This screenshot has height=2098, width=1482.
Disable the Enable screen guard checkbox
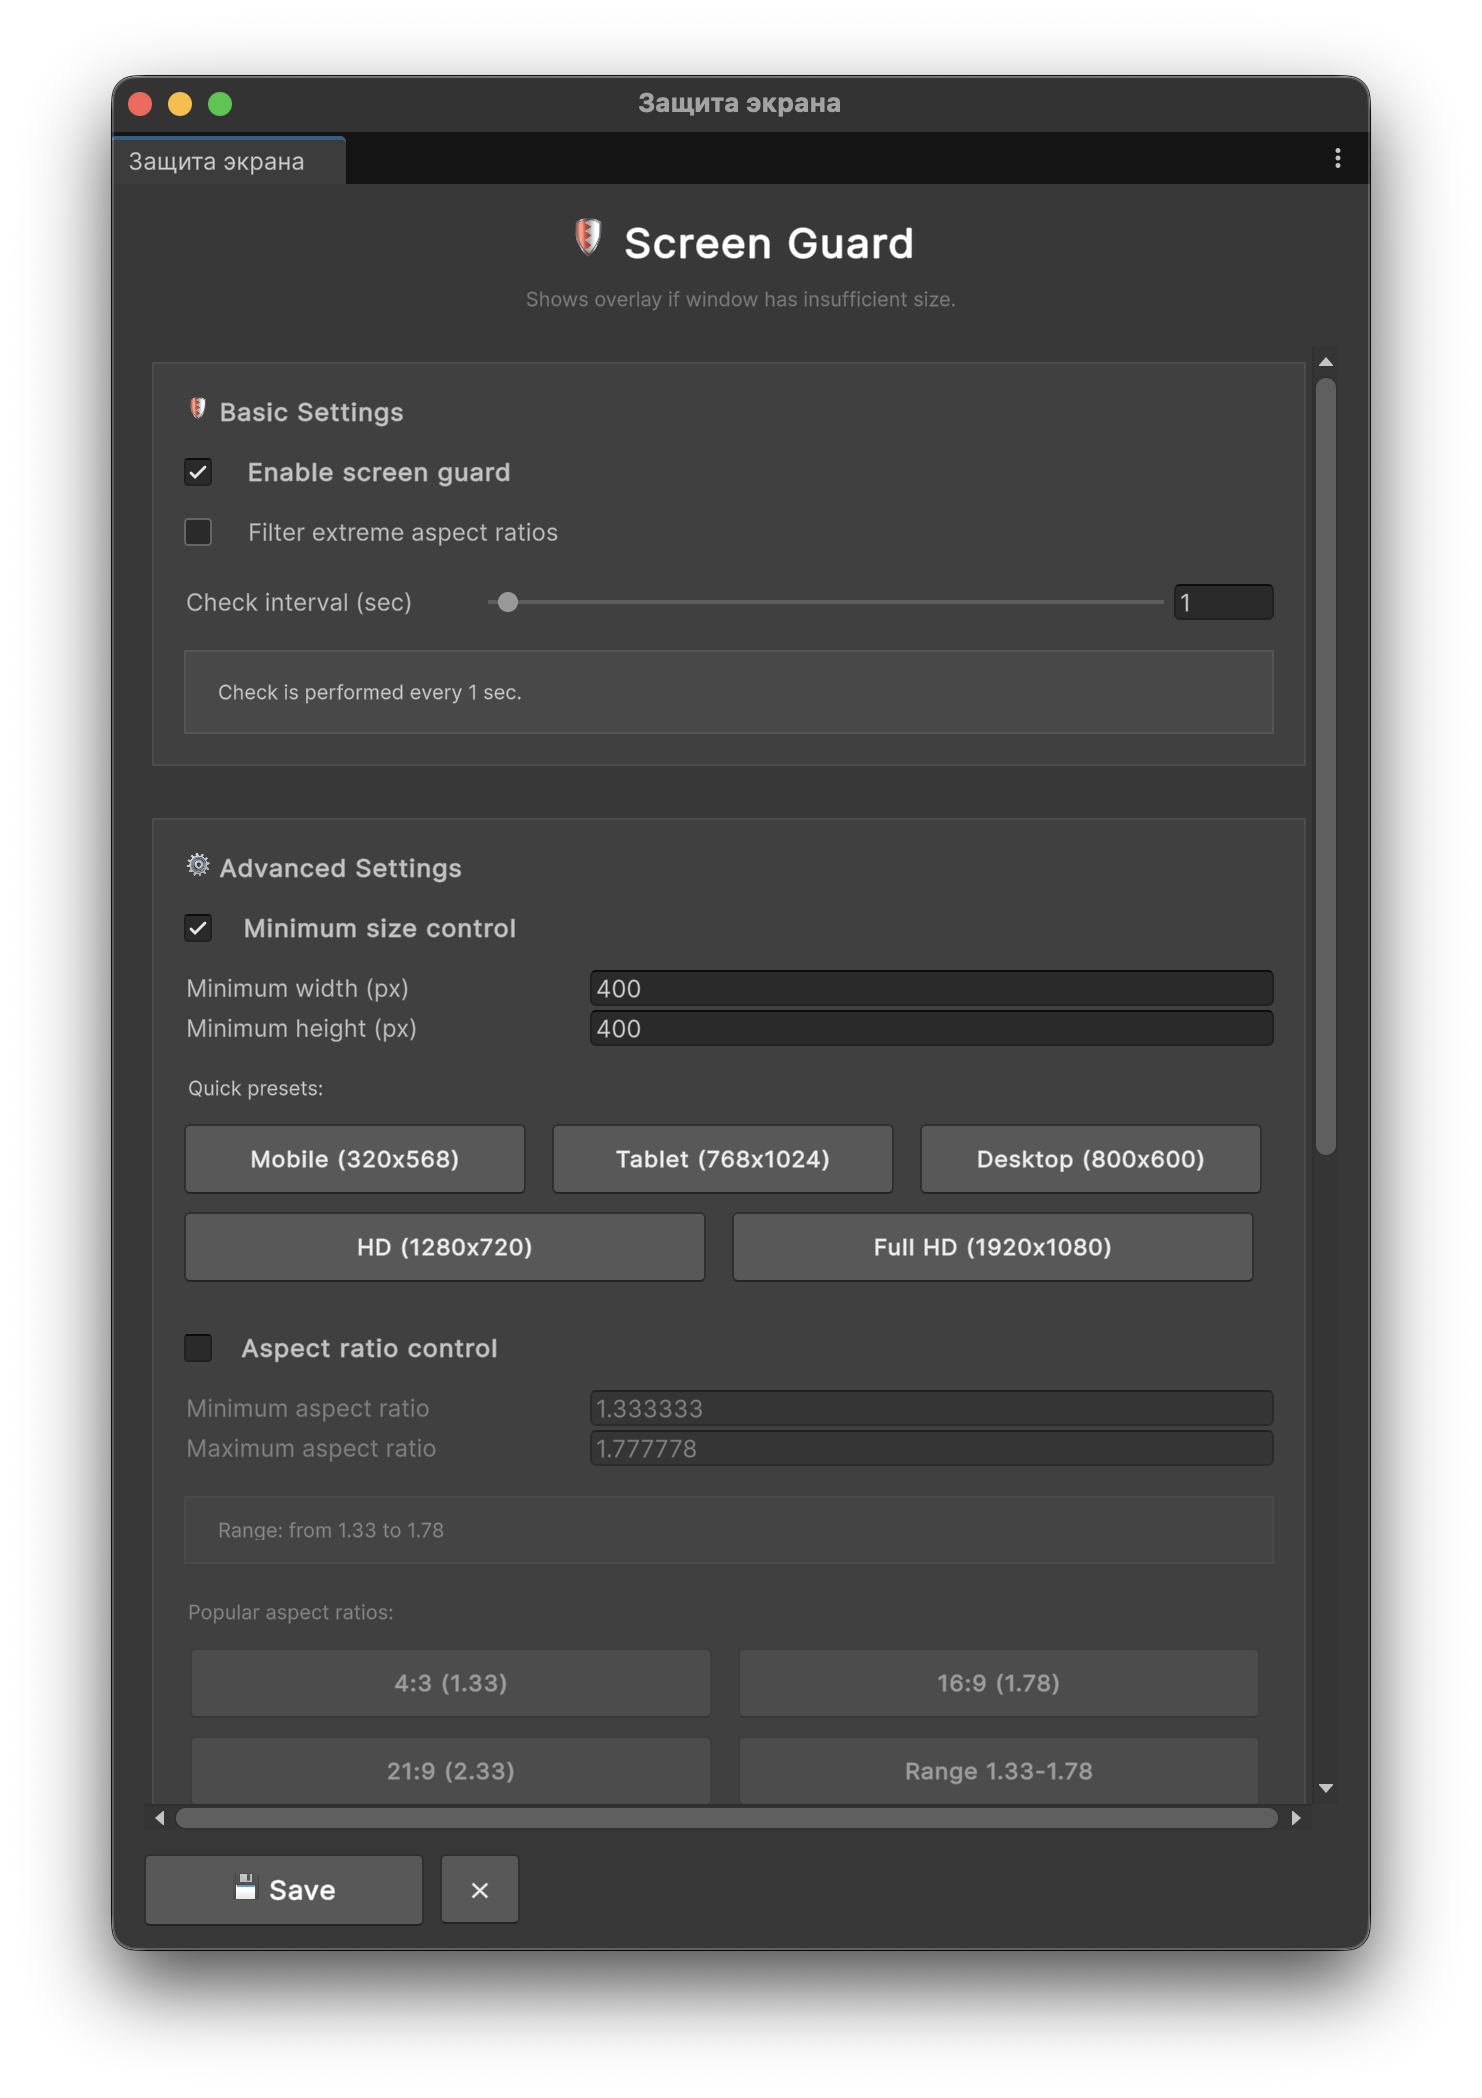tap(198, 472)
